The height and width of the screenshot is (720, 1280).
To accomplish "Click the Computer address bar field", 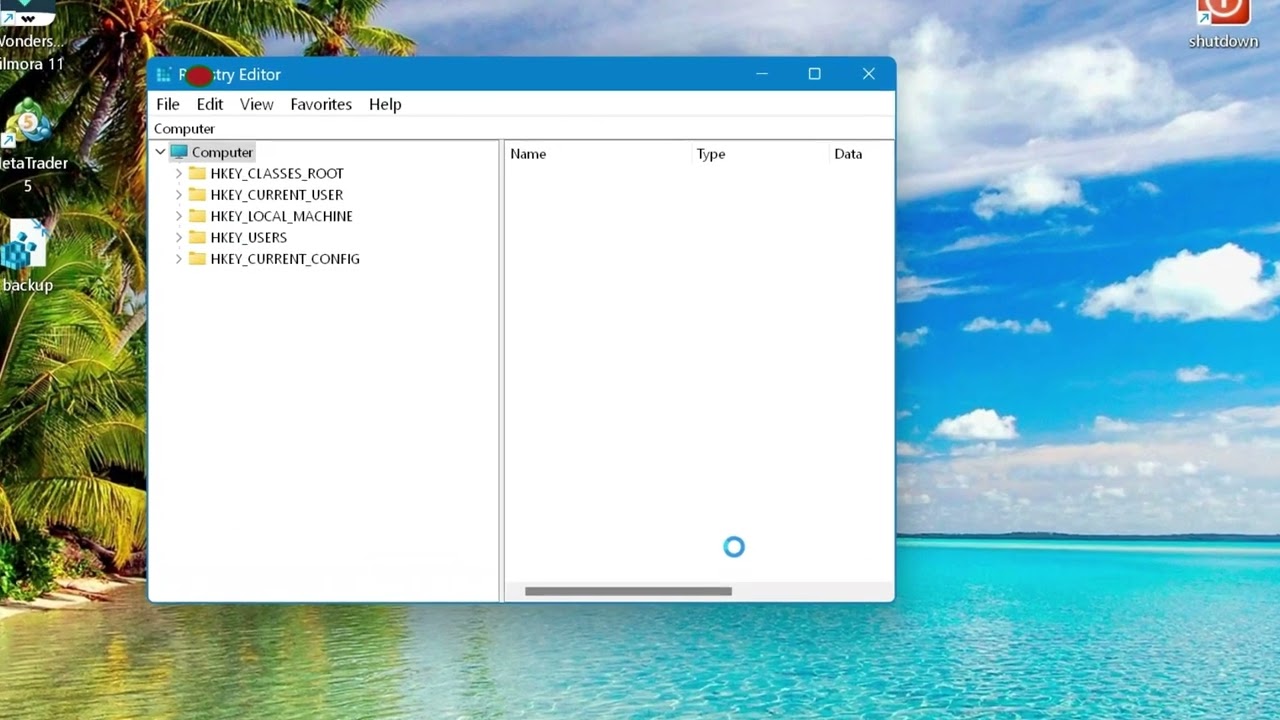I will [521, 129].
